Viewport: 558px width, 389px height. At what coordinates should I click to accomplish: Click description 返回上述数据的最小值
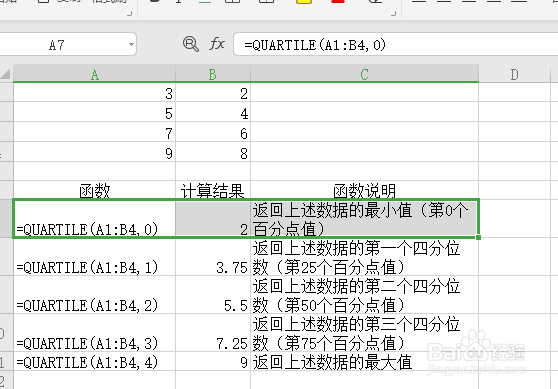pyautogui.click(x=364, y=218)
